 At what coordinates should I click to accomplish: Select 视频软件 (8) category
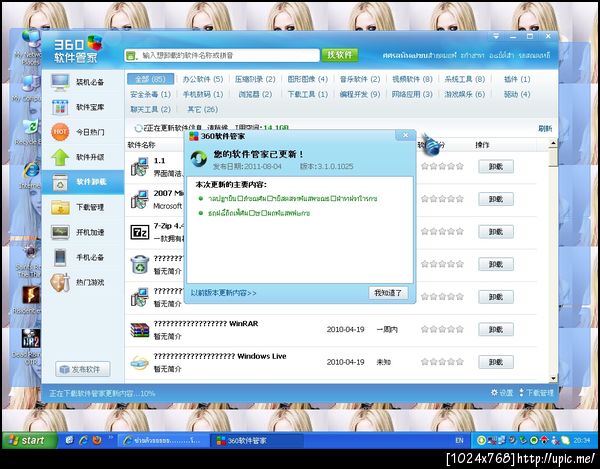coord(412,79)
